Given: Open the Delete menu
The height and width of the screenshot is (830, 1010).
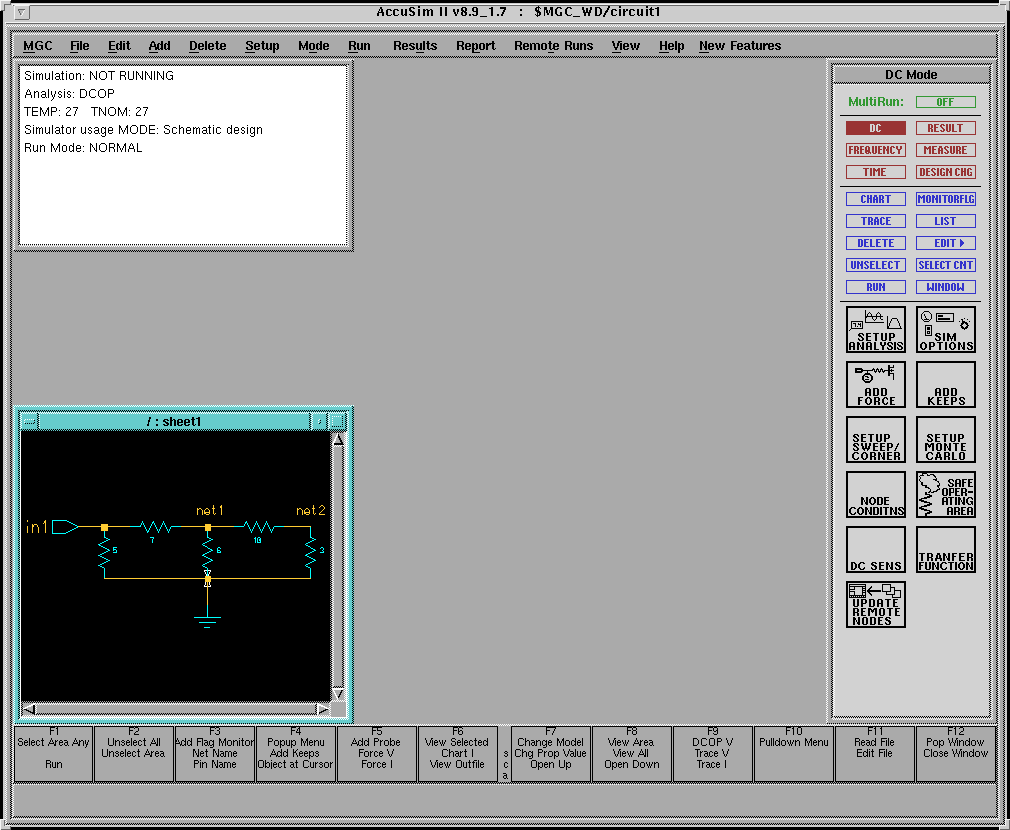Looking at the screenshot, I should pyautogui.click(x=207, y=46).
